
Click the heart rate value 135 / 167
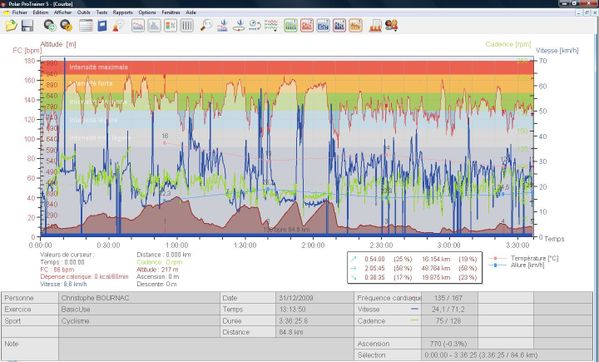(x=448, y=298)
